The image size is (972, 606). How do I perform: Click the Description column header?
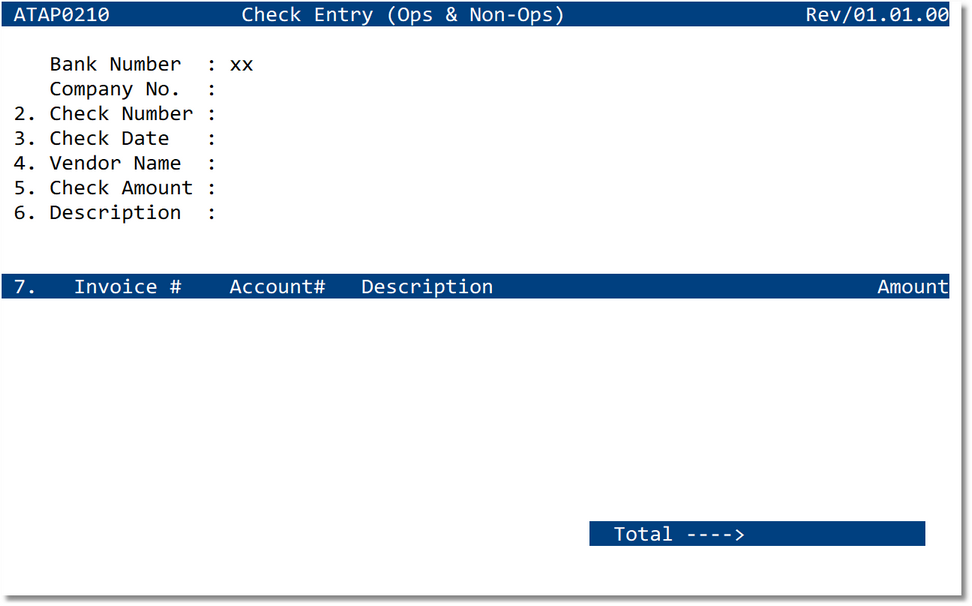427,287
